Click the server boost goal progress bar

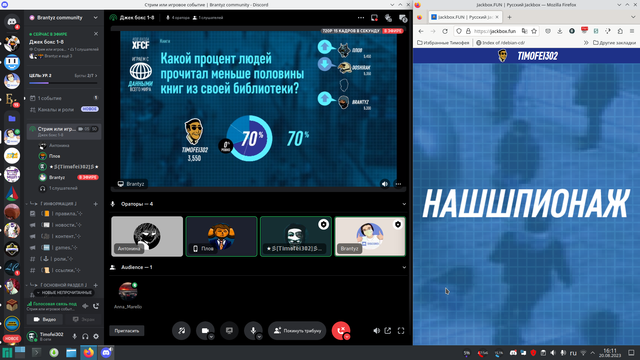point(63,83)
